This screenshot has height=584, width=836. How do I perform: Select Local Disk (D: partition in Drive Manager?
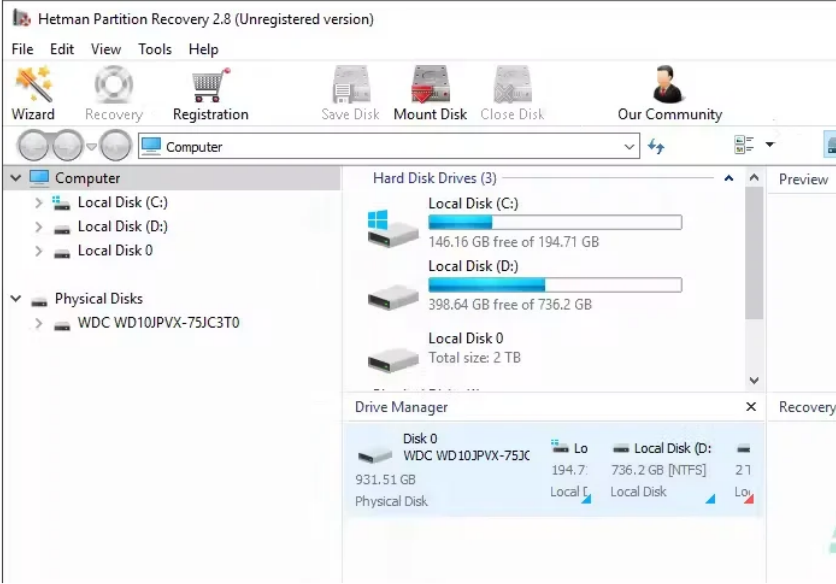coord(663,470)
